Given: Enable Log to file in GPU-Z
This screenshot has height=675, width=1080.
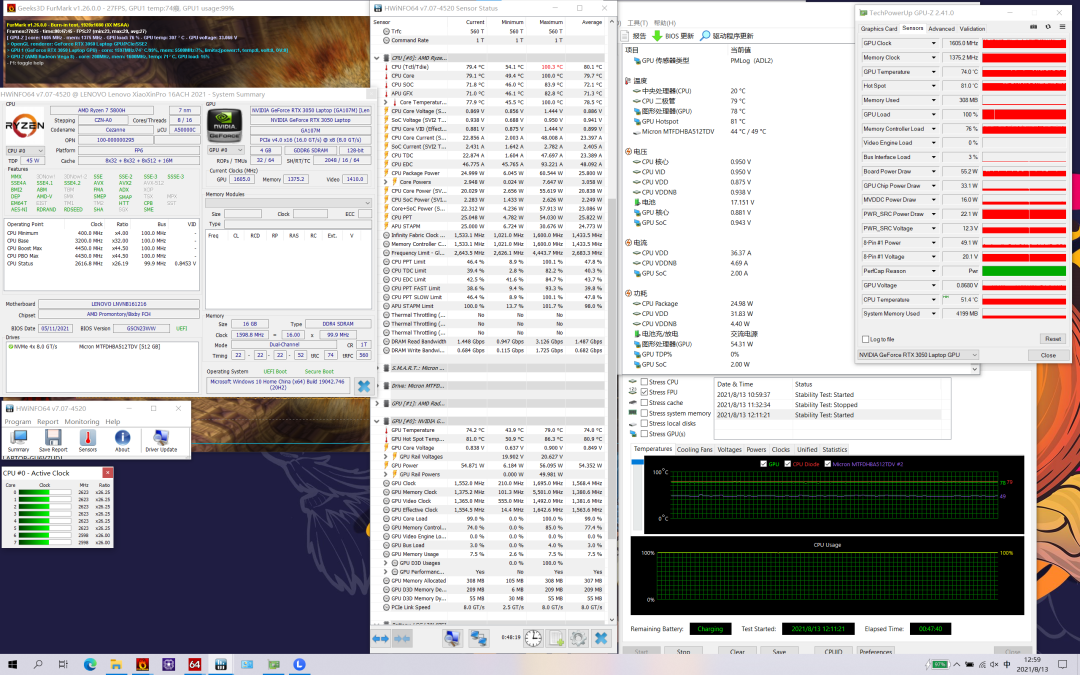Looking at the screenshot, I should pos(866,339).
